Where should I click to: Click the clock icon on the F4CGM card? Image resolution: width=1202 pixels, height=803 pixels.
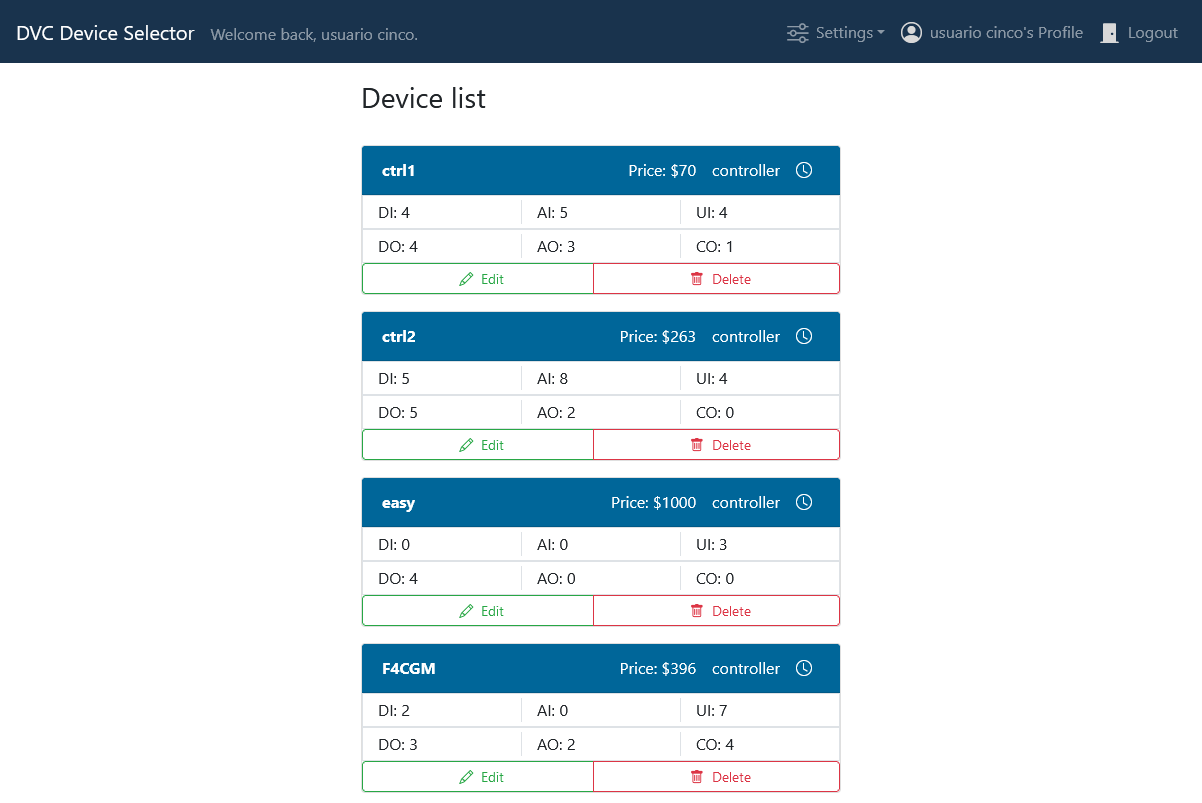point(804,668)
